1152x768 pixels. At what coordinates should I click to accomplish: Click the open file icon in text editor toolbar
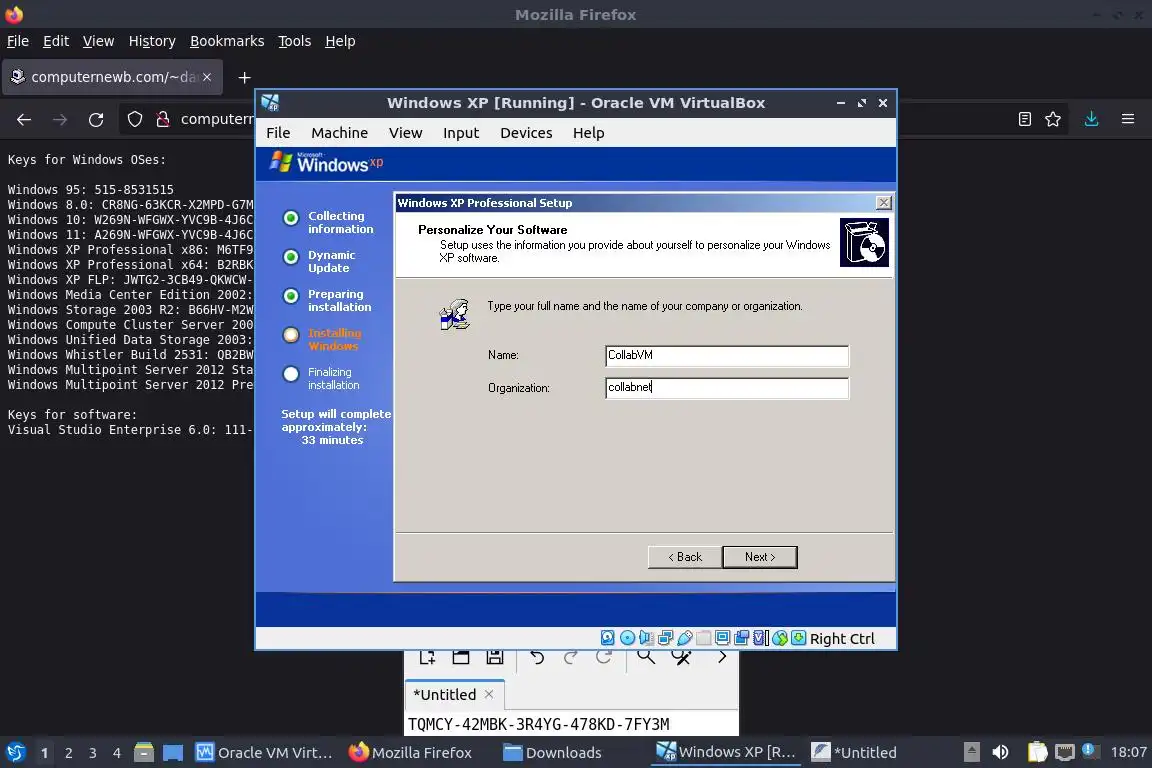coord(461,656)
